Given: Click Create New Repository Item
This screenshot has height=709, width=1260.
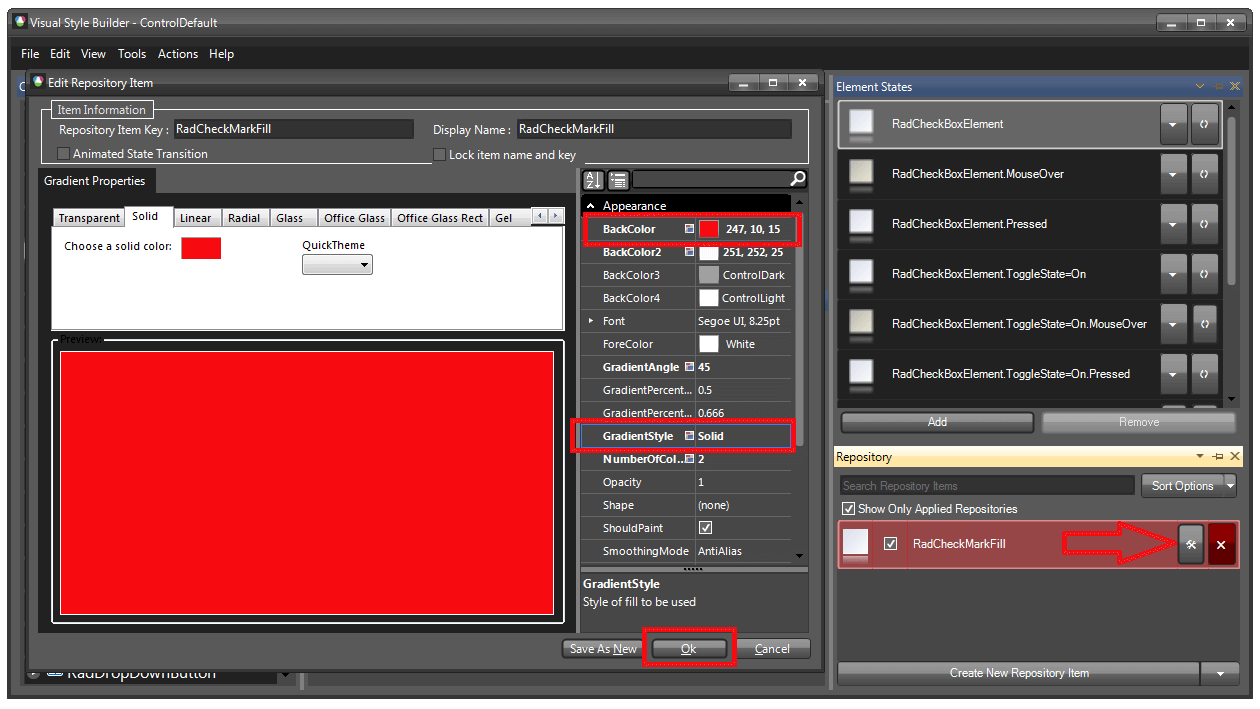Looking at the screenshot, I should click(1019, 673).
